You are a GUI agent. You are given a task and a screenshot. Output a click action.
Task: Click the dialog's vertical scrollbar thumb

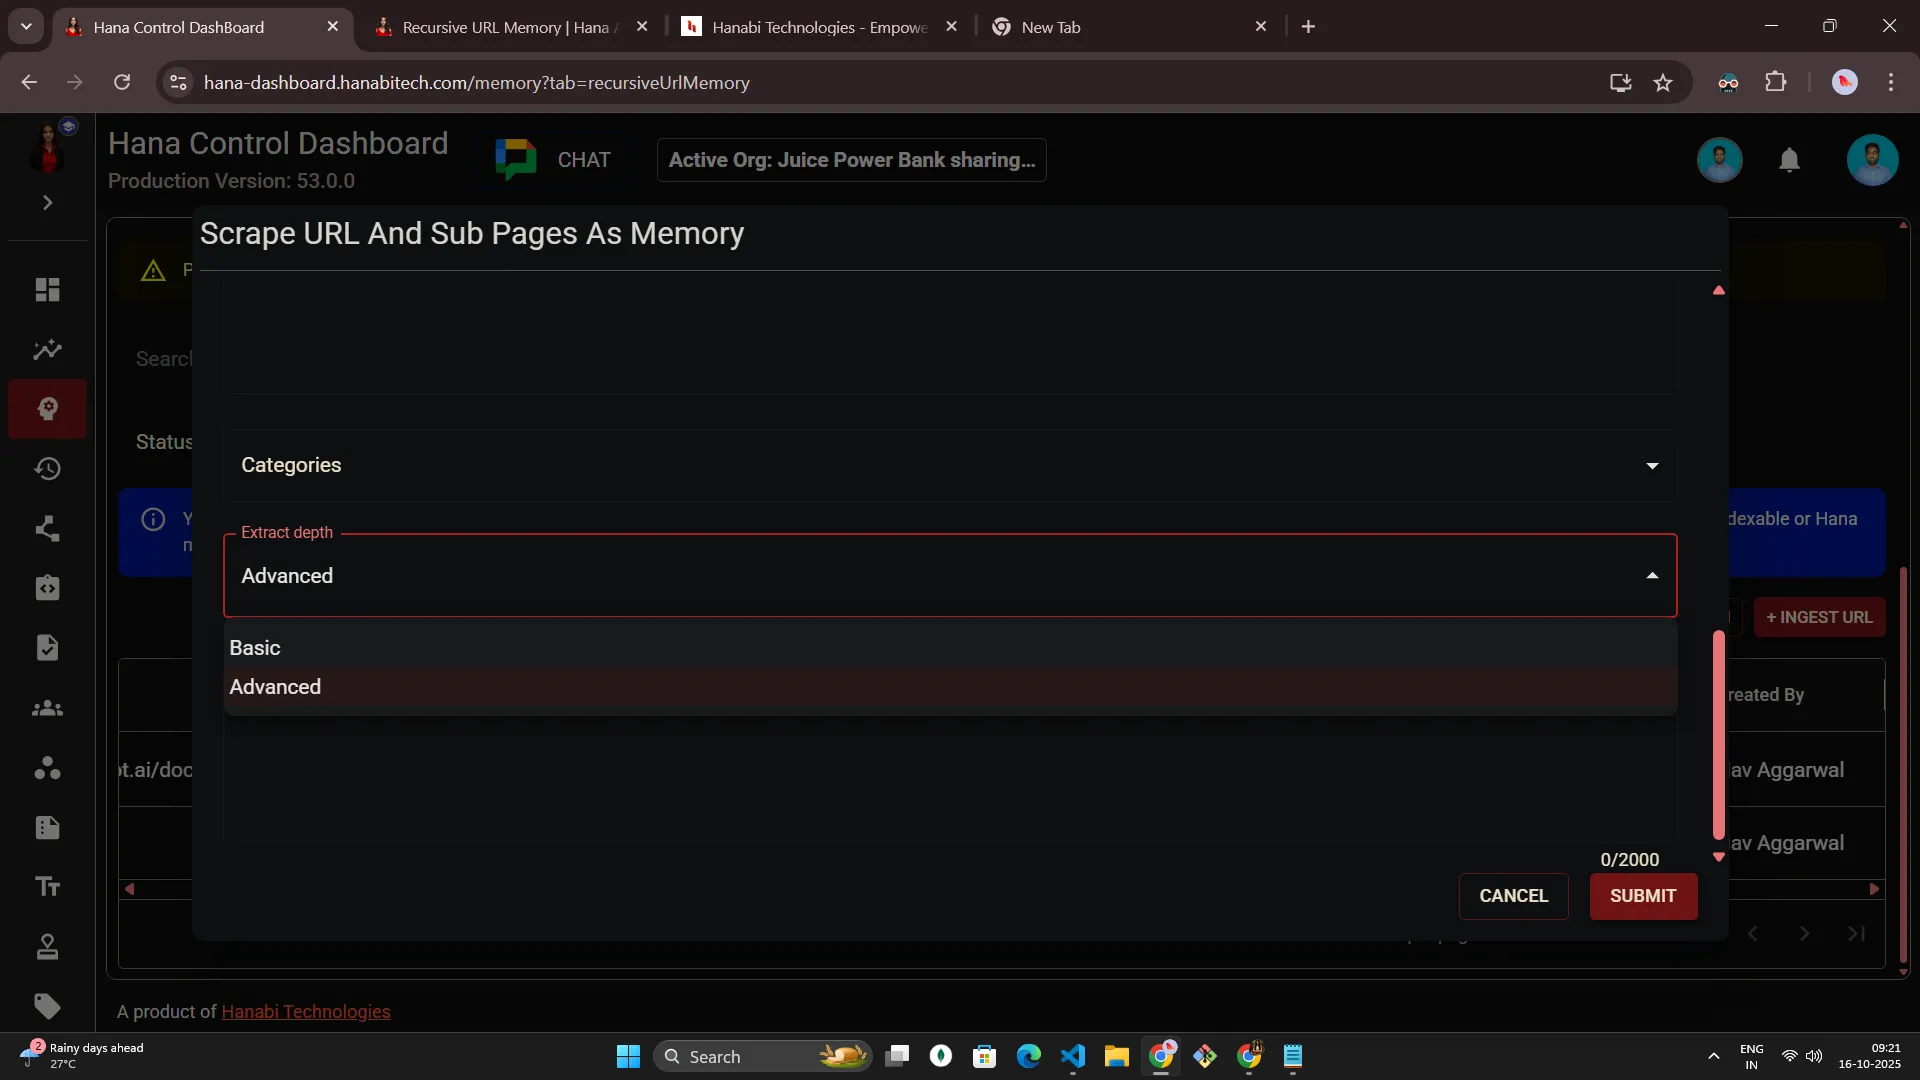click(1718, 735)
